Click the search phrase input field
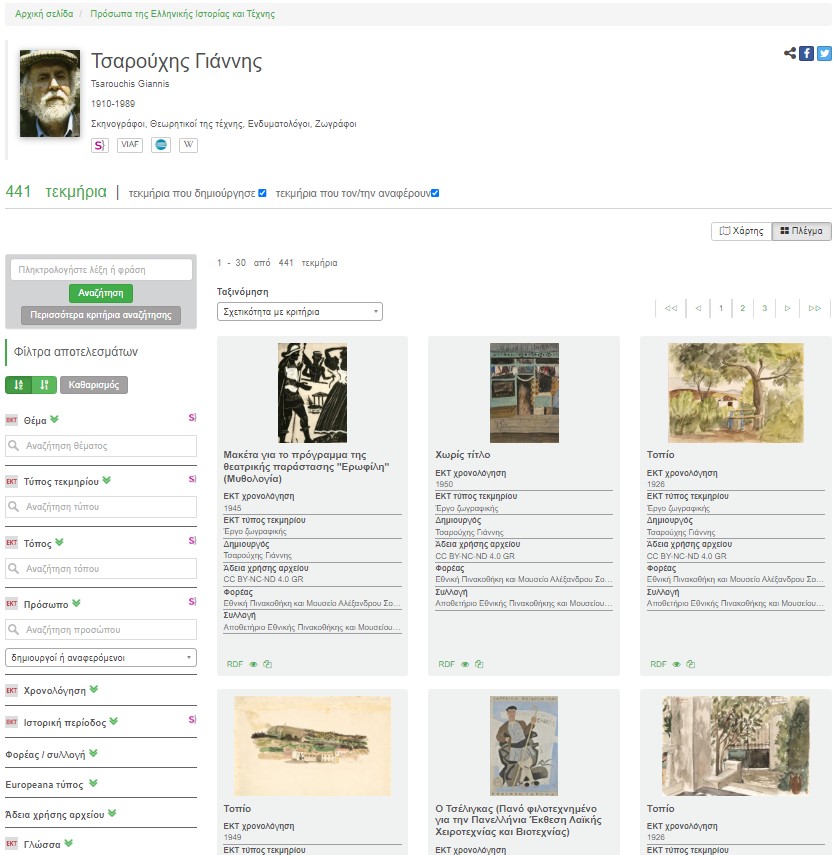The height and width of the screenshot is (855, 837). (101, 270)
